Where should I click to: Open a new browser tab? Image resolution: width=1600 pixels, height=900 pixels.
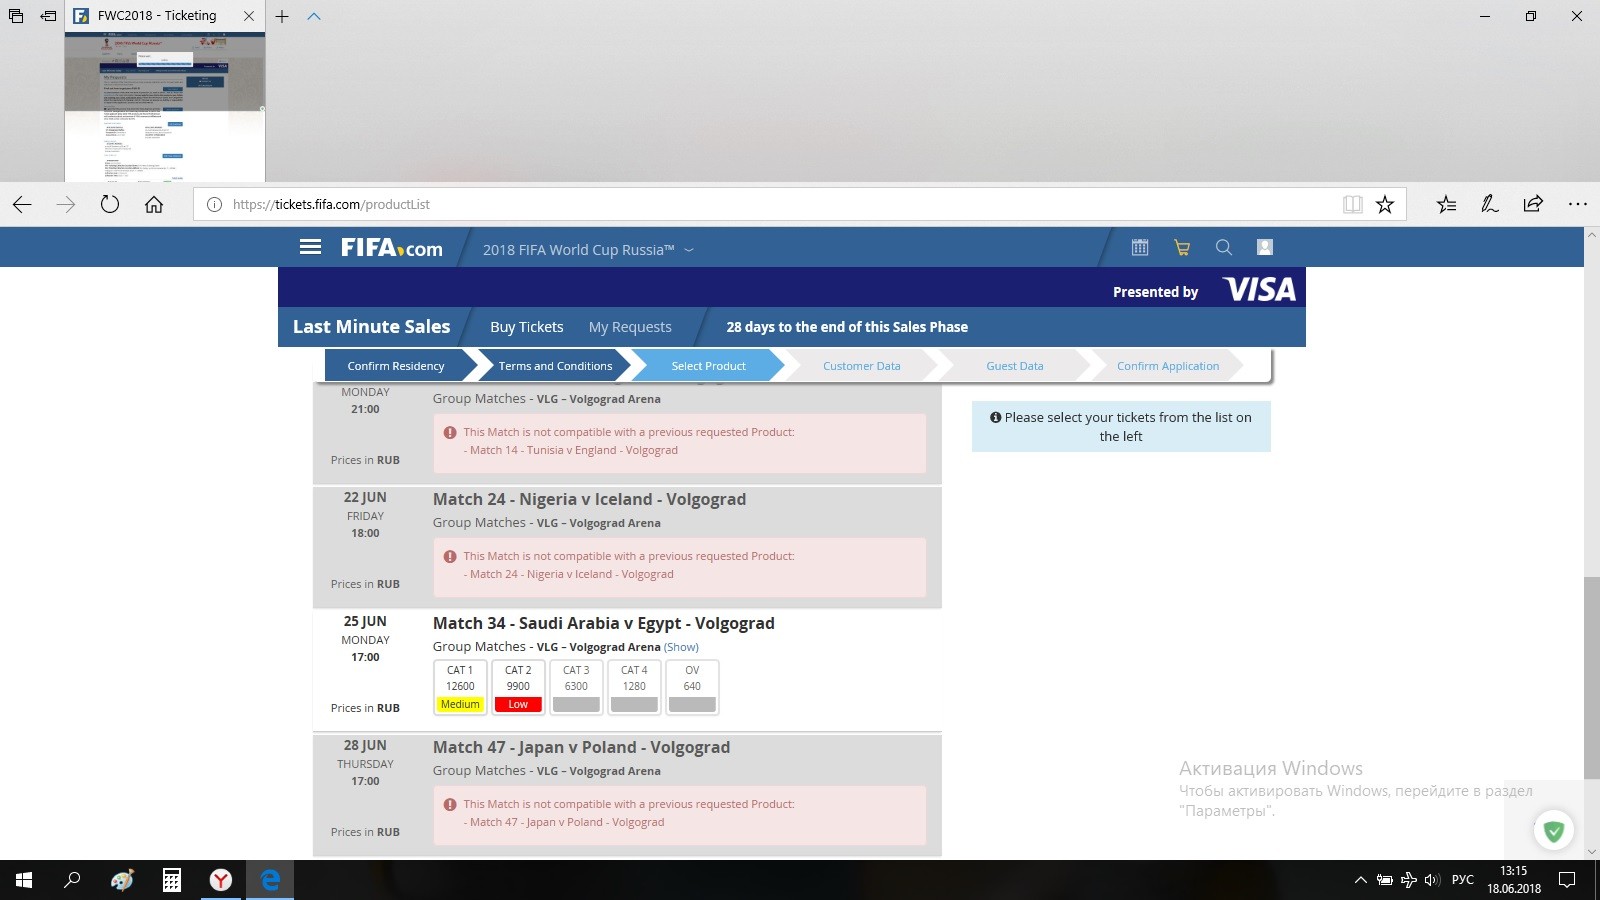click(282, 16)
